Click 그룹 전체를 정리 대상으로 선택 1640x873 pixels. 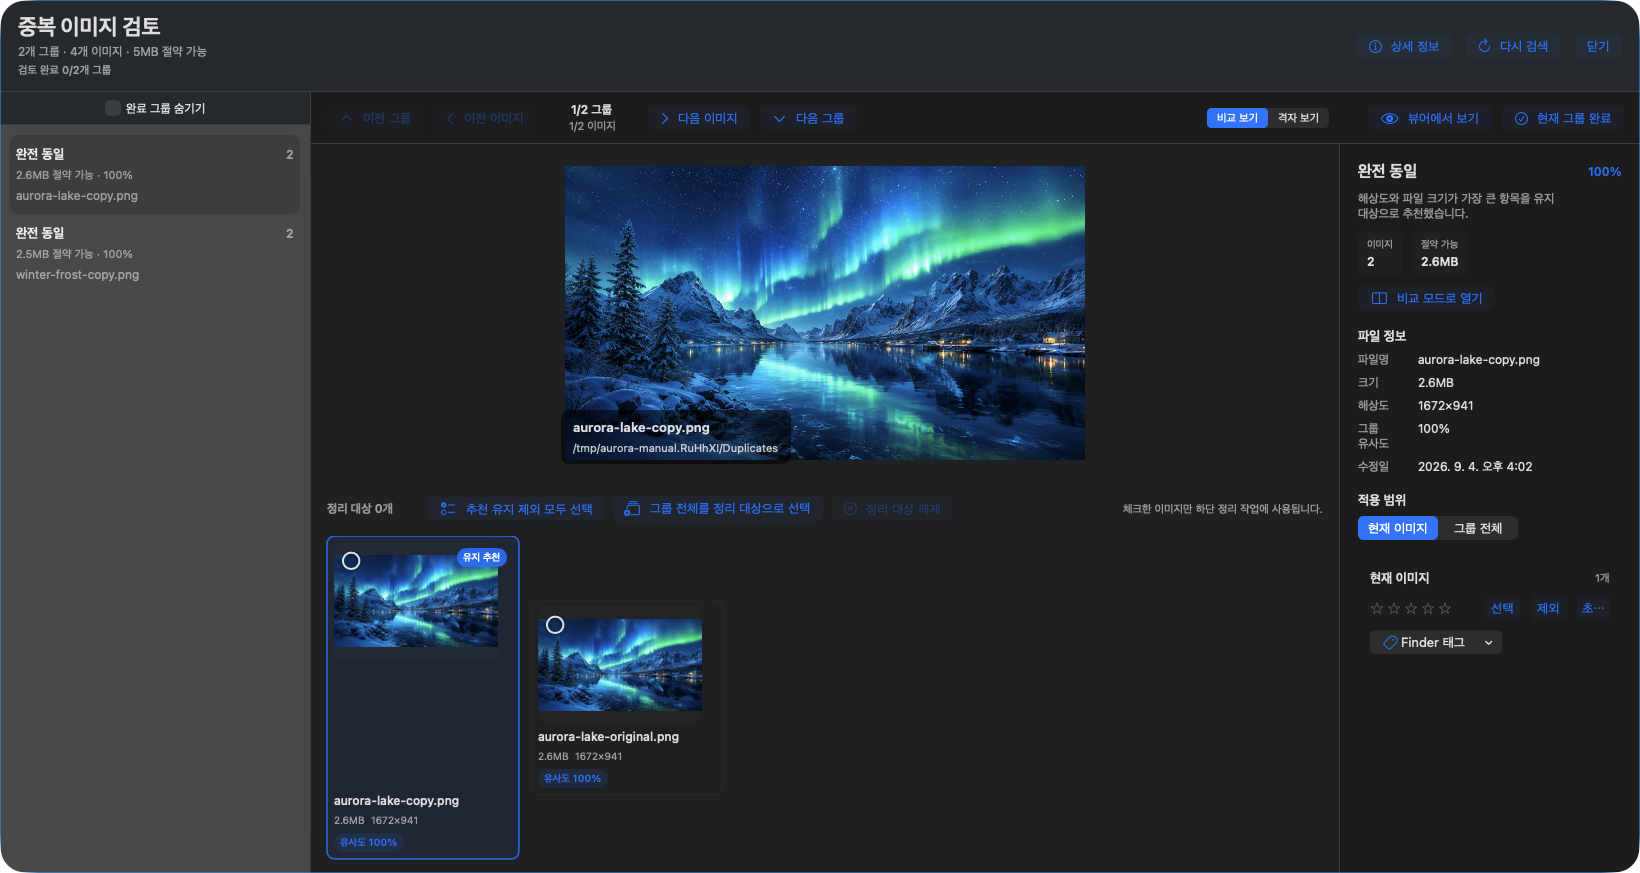(x=718, y=509)
